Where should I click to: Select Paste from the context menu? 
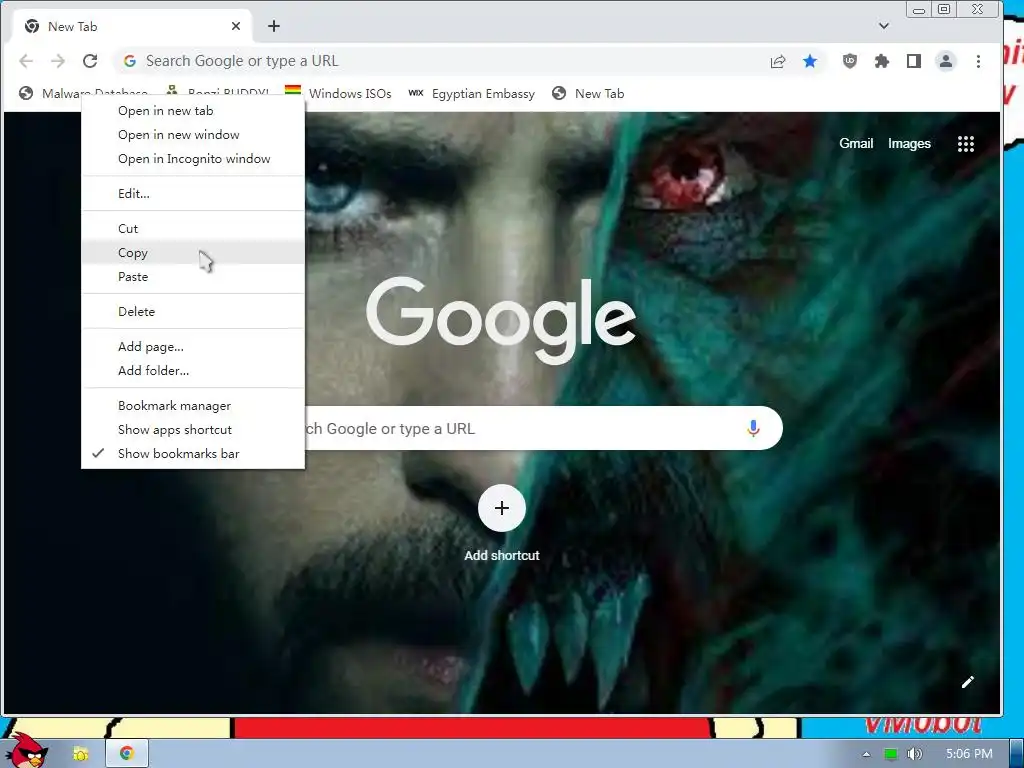pos(193,277)
